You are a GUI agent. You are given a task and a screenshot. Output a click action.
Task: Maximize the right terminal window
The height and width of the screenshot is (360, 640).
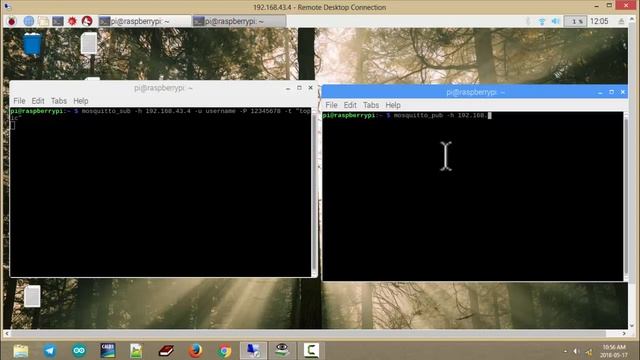point(611,92)
